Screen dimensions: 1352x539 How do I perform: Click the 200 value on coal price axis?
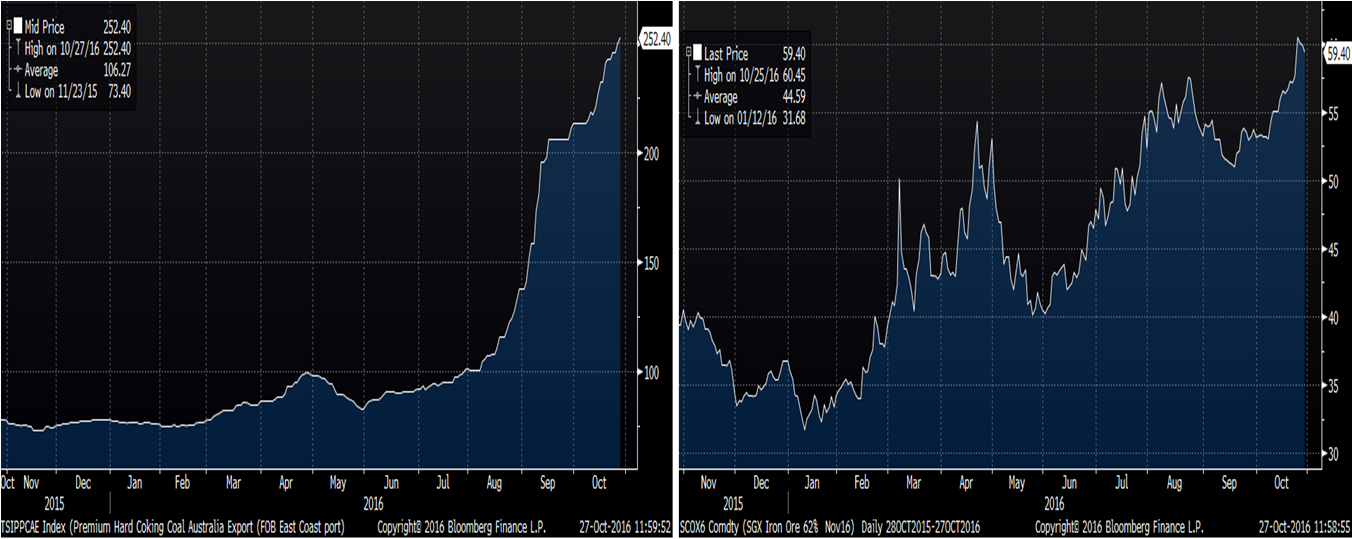(650, 154)
